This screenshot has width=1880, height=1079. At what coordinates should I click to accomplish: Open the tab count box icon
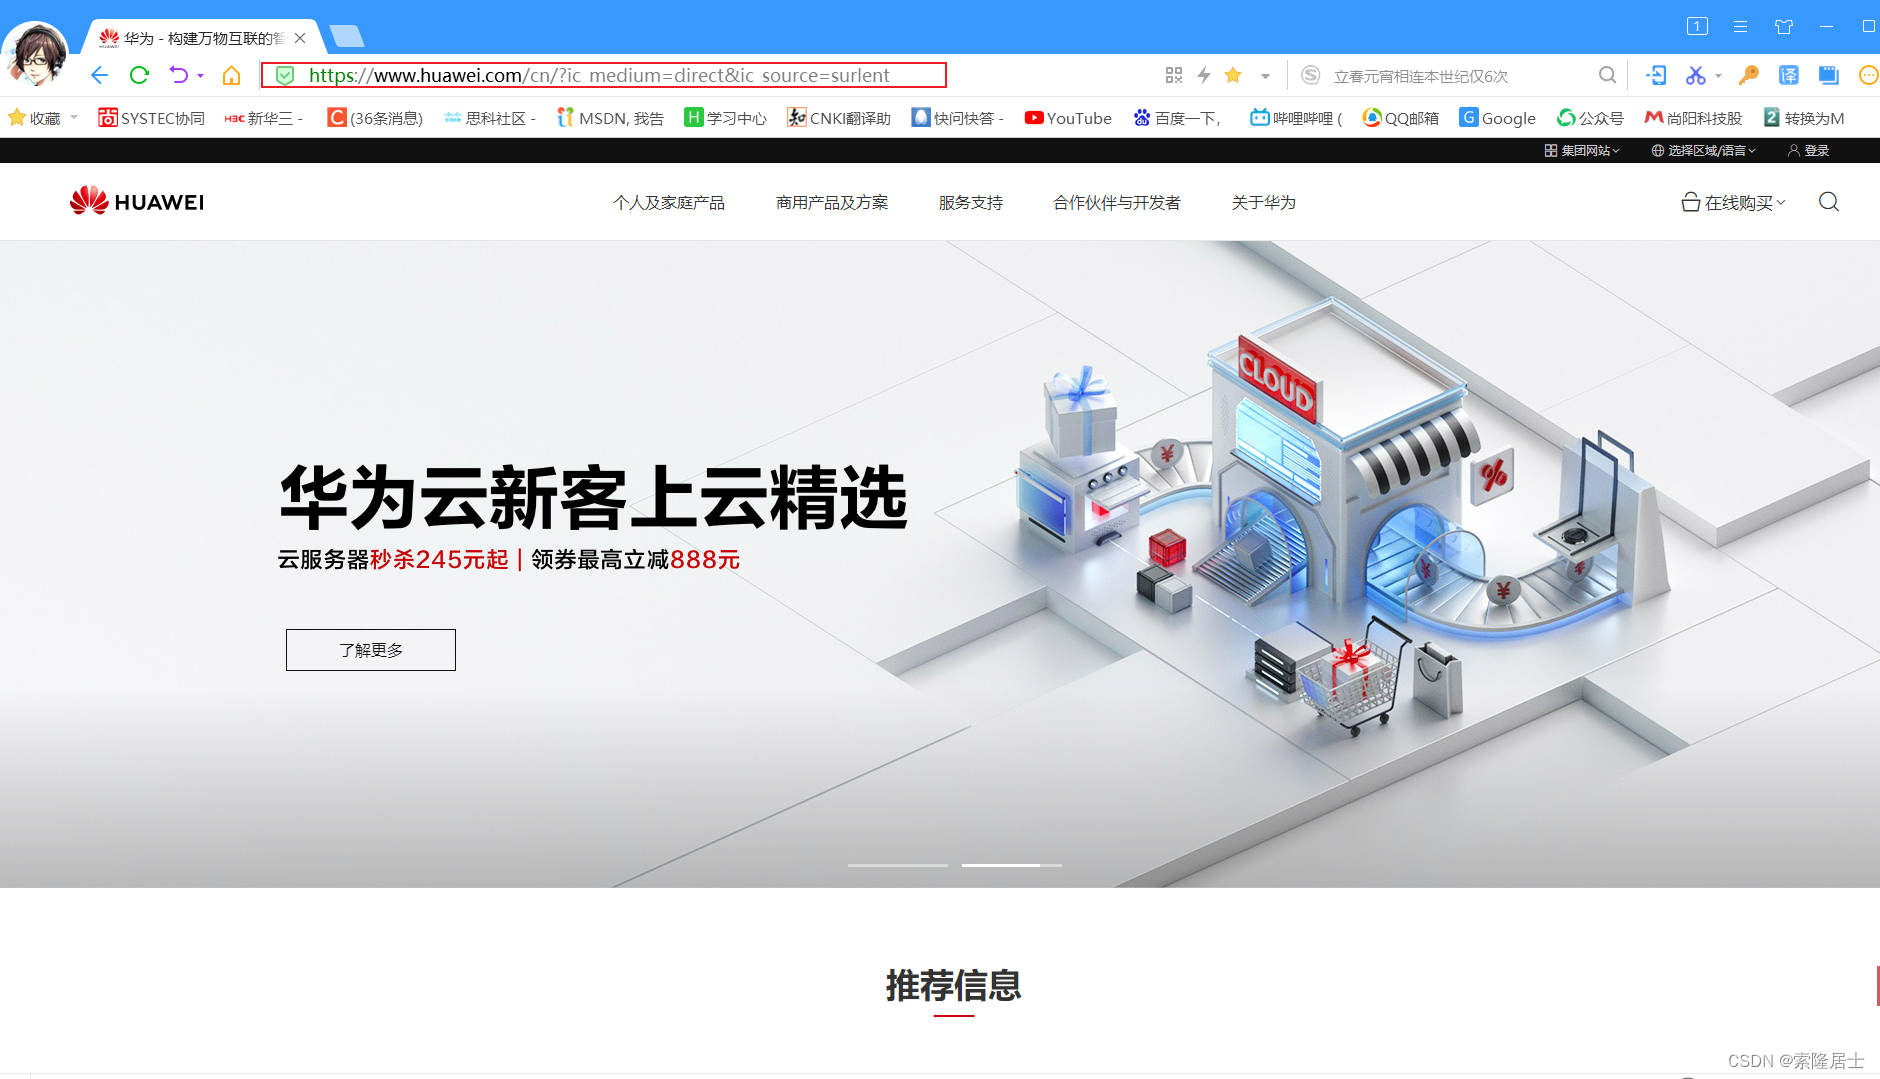pos(1697,26)
